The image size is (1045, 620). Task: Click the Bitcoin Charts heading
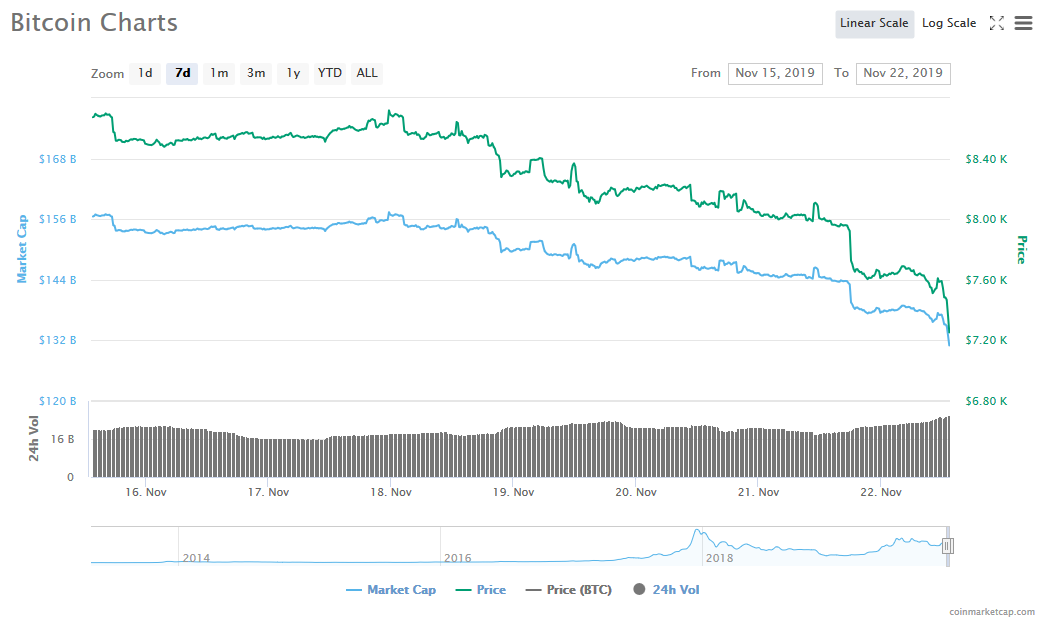coord(94,23)
